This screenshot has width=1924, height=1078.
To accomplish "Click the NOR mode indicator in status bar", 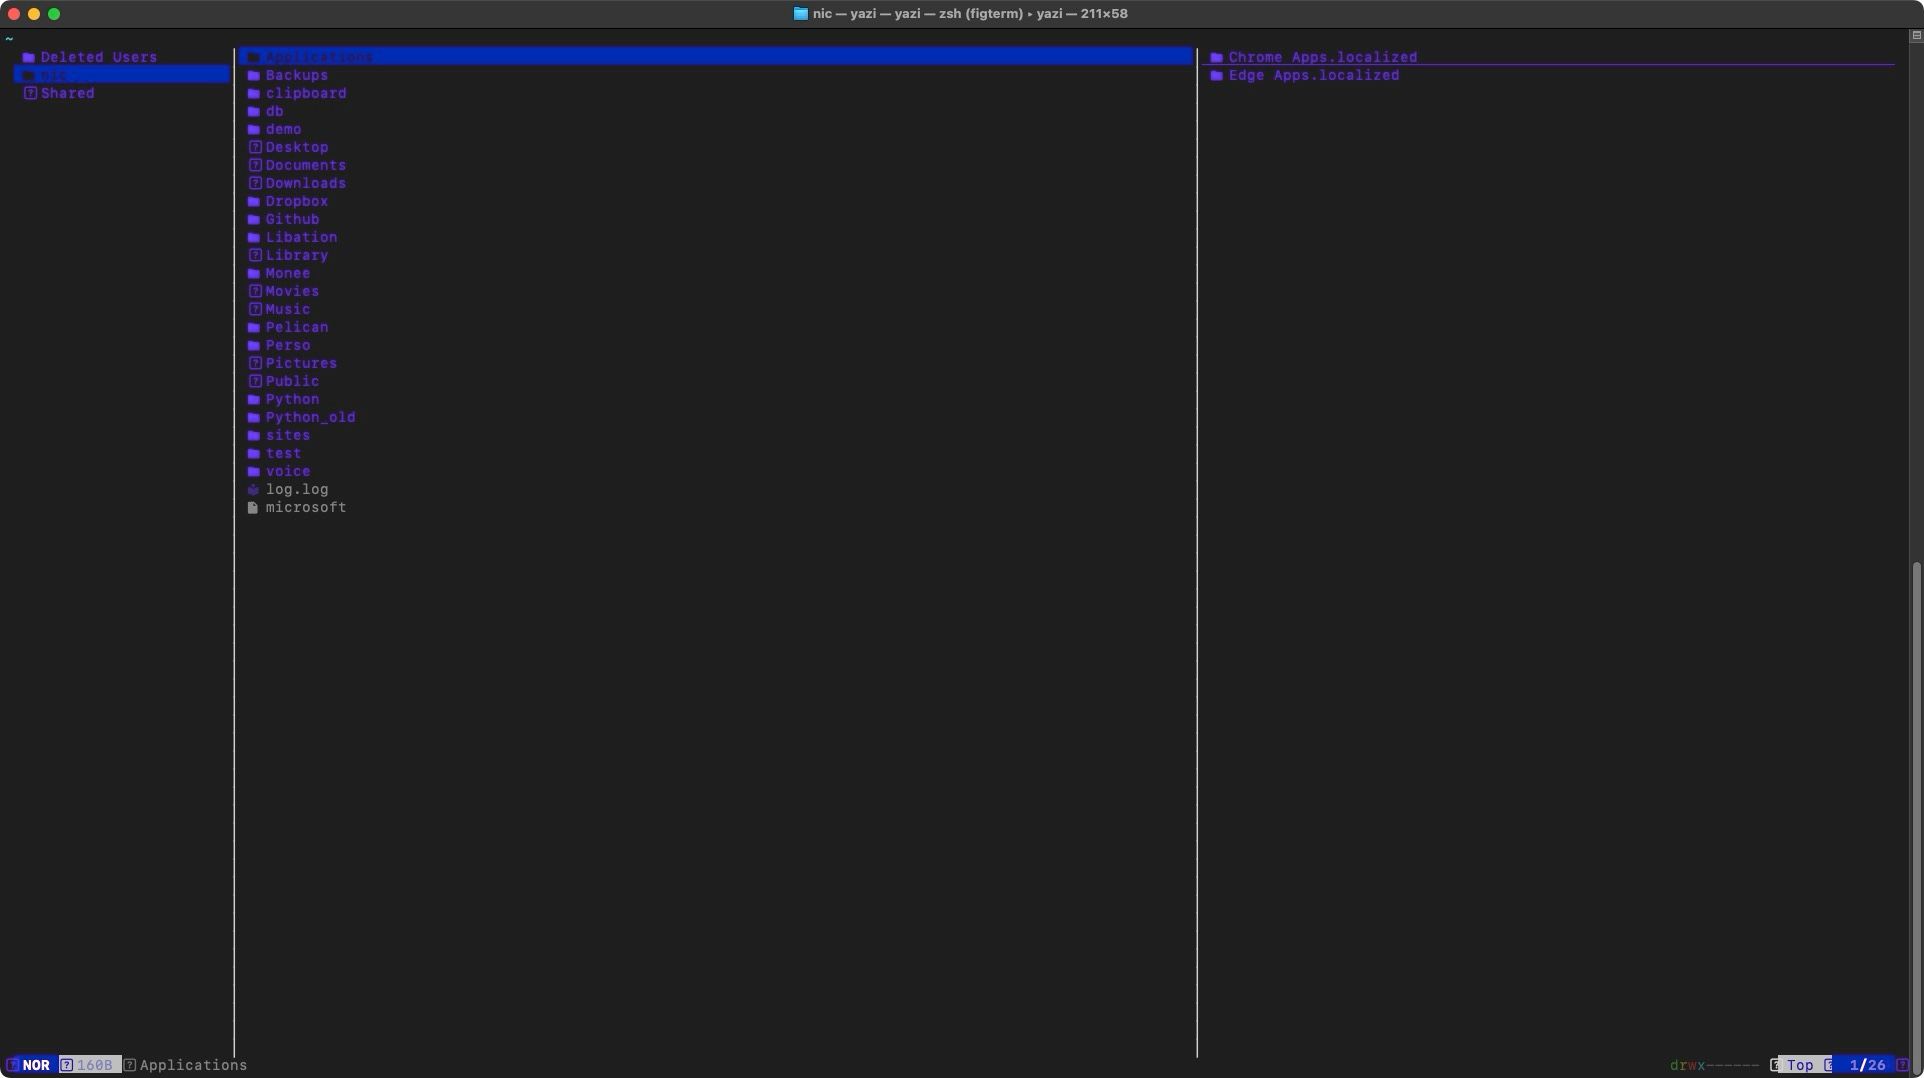I will (x=36, y=1065).
